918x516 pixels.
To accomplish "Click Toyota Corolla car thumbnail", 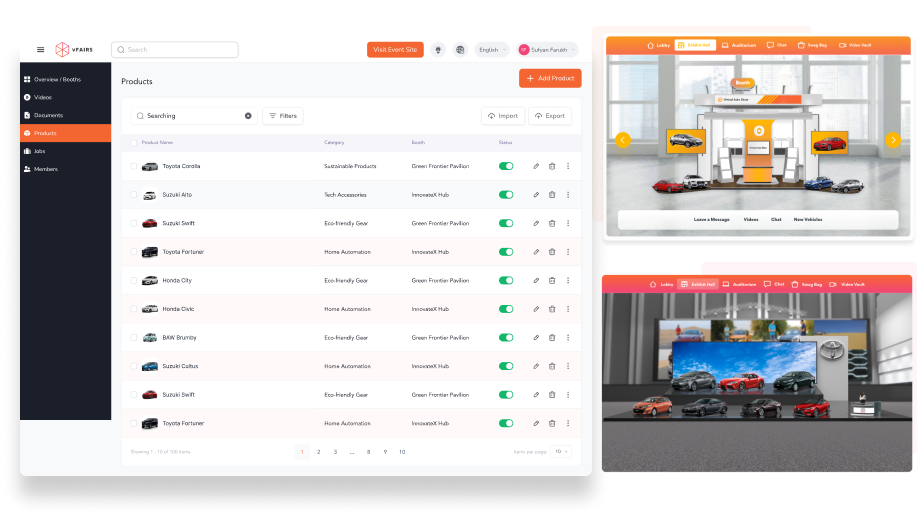I will tap(150, 166).
